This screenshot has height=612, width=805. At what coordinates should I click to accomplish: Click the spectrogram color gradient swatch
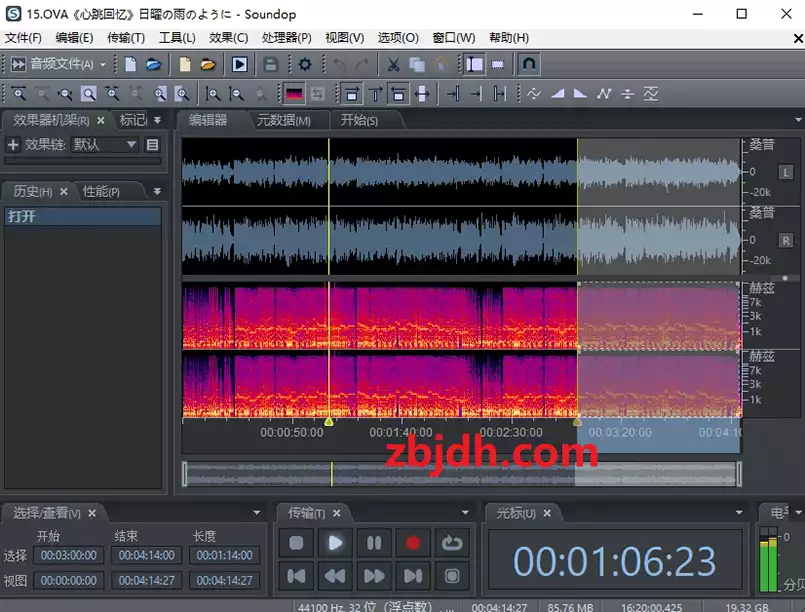coord(293,93)
